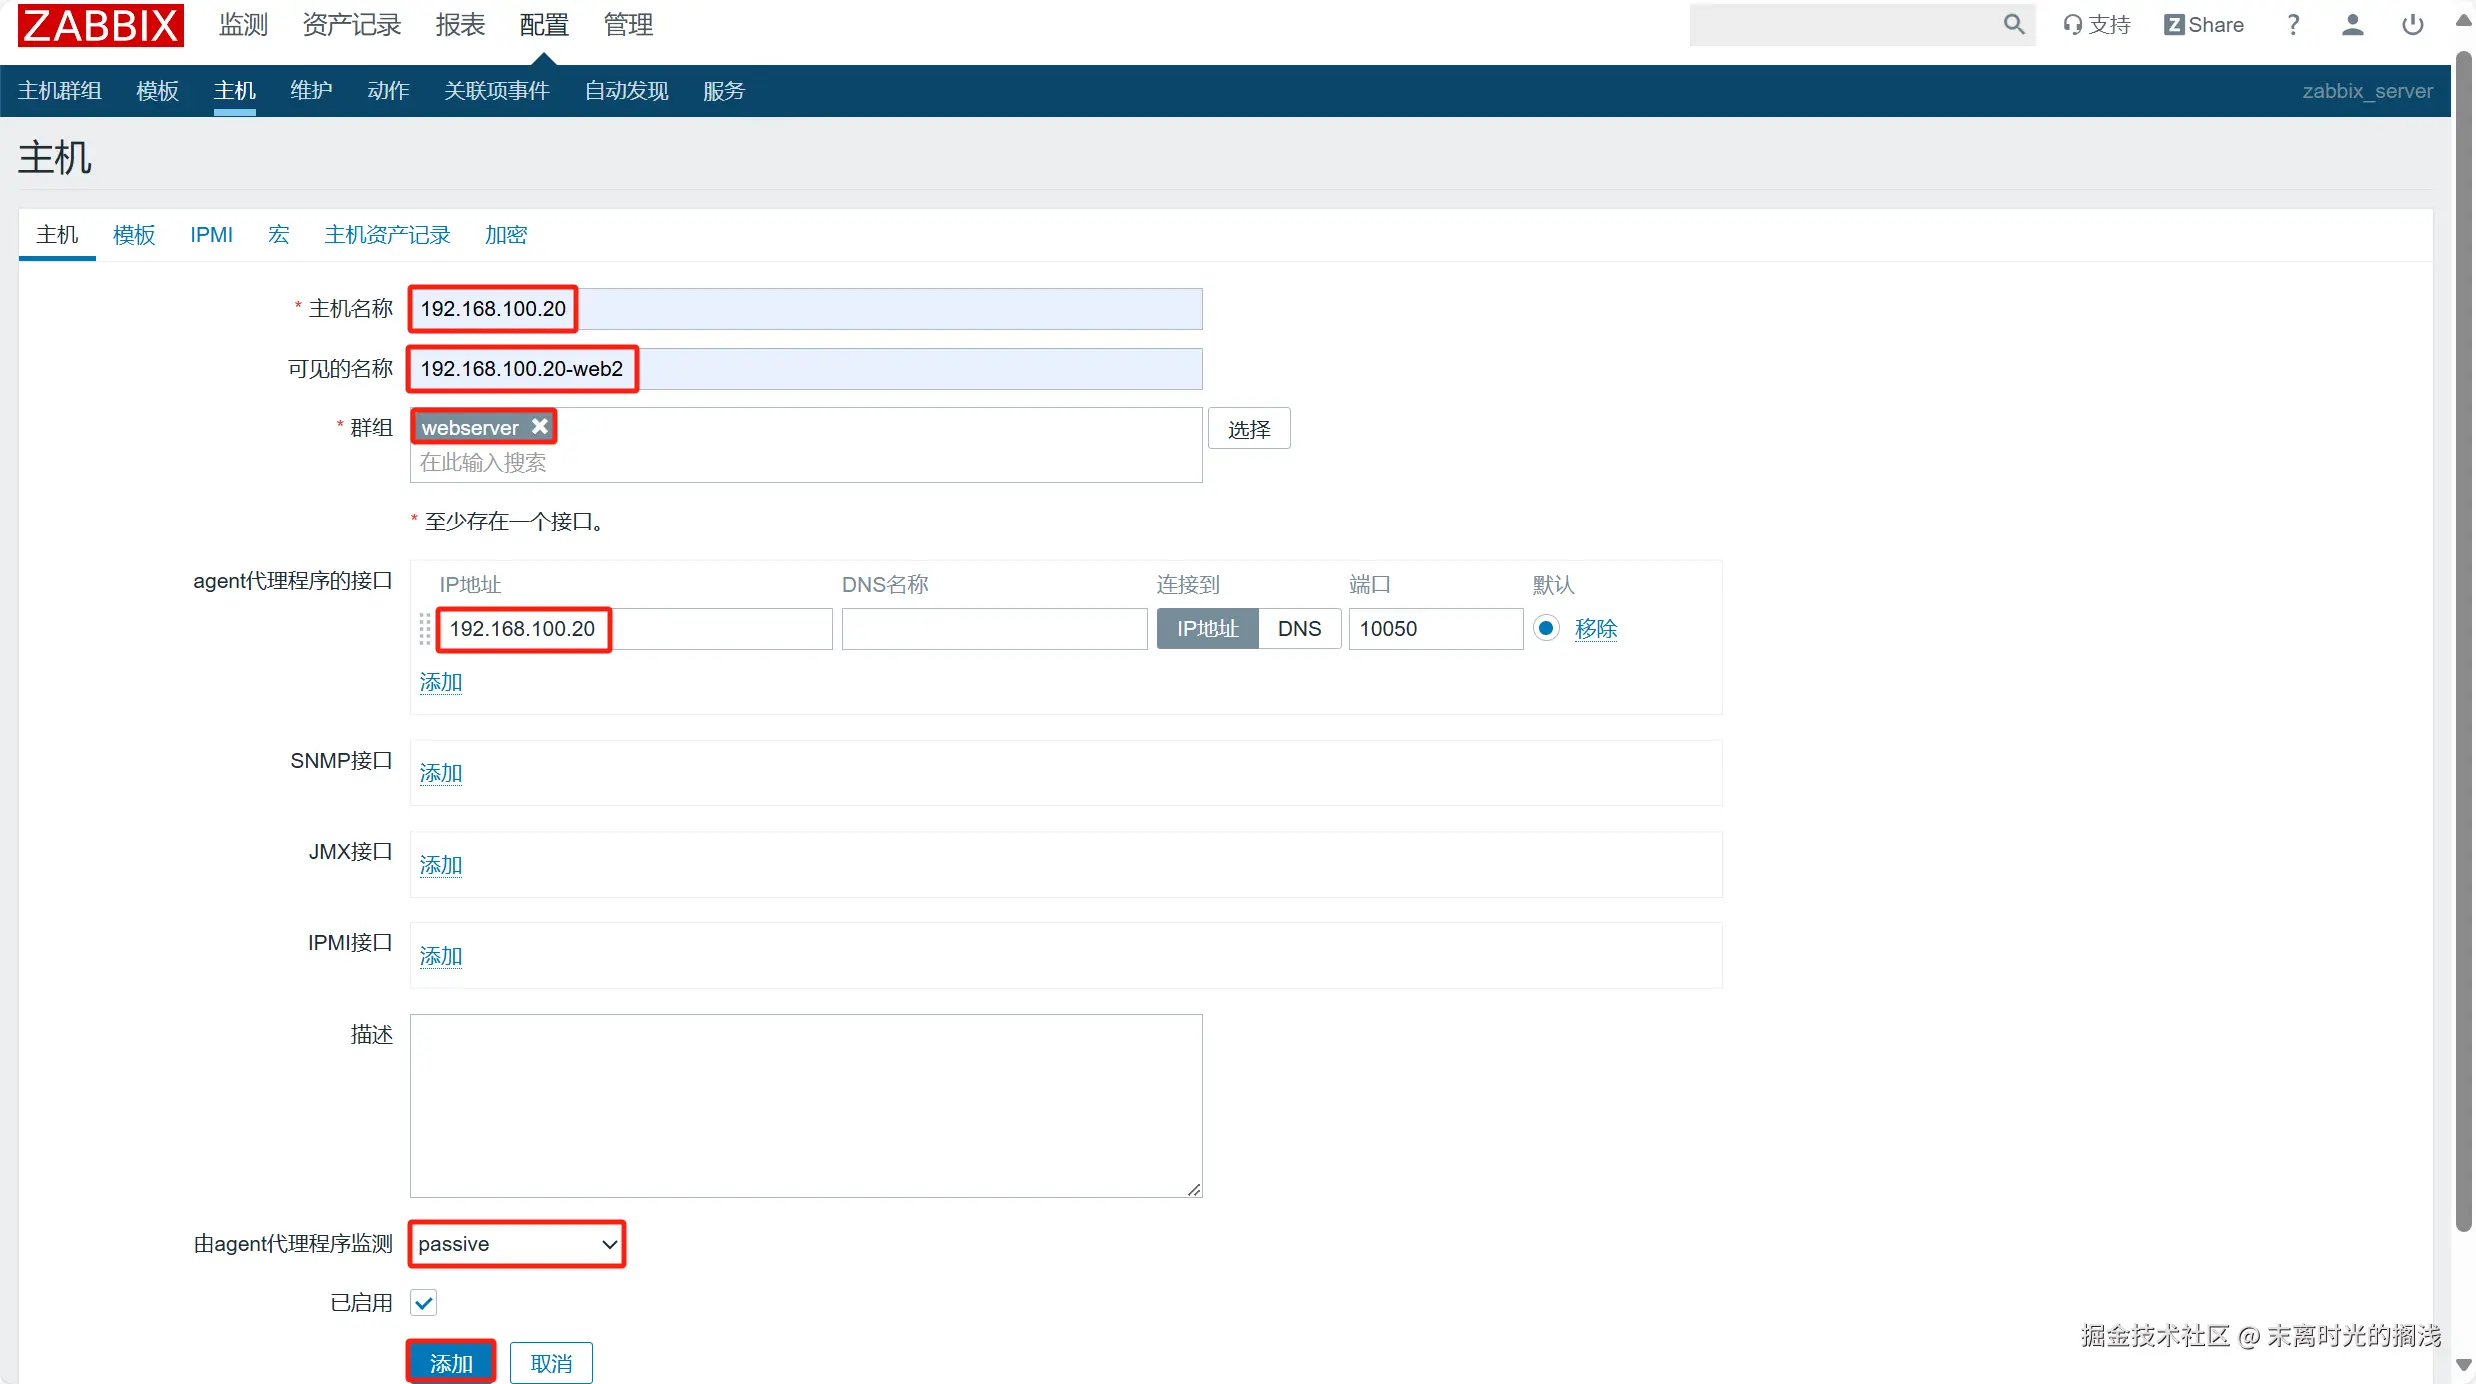
Task: Toggle the 已启用 checkbox
Action: click(424, 1302)
